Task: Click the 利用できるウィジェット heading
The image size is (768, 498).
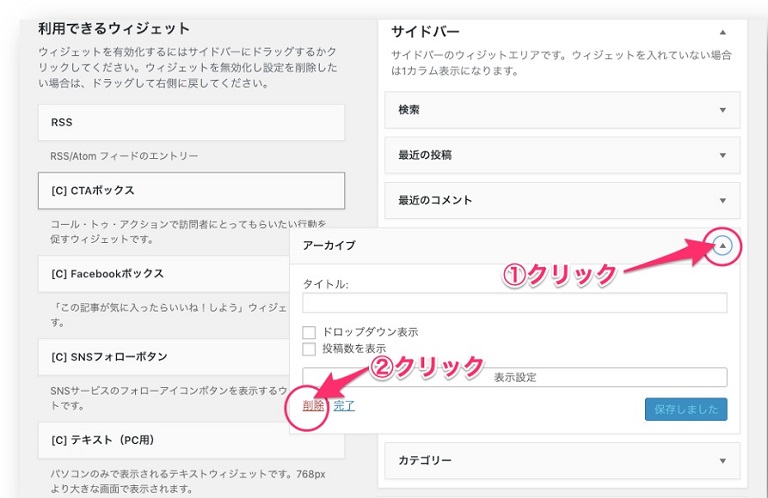Action: [x=114, y=28]
